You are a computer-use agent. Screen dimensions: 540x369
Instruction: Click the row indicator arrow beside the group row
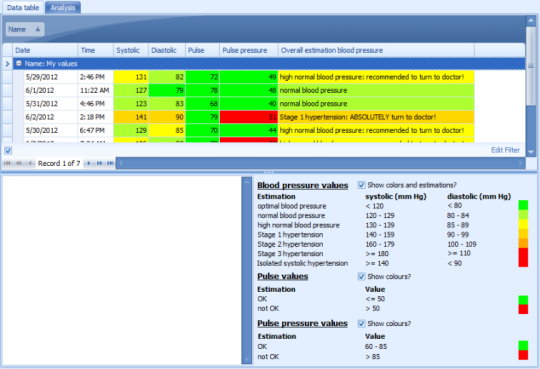(7, 64)
